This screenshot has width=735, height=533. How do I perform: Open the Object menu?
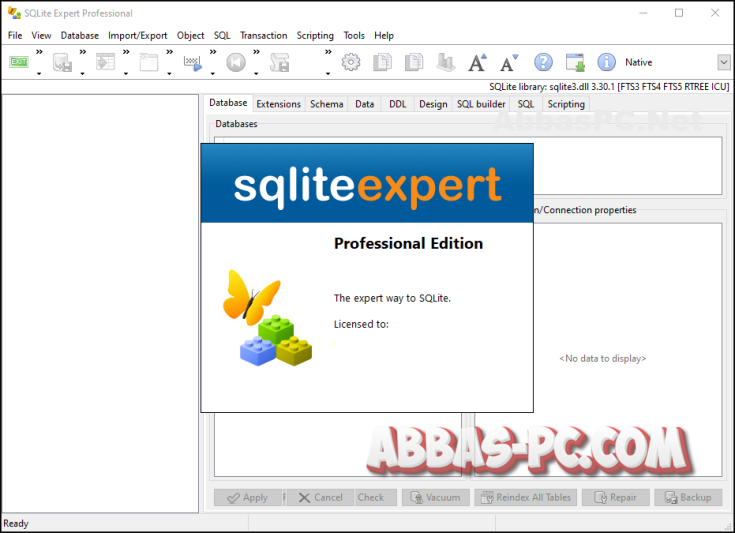(x=190, y=36)
